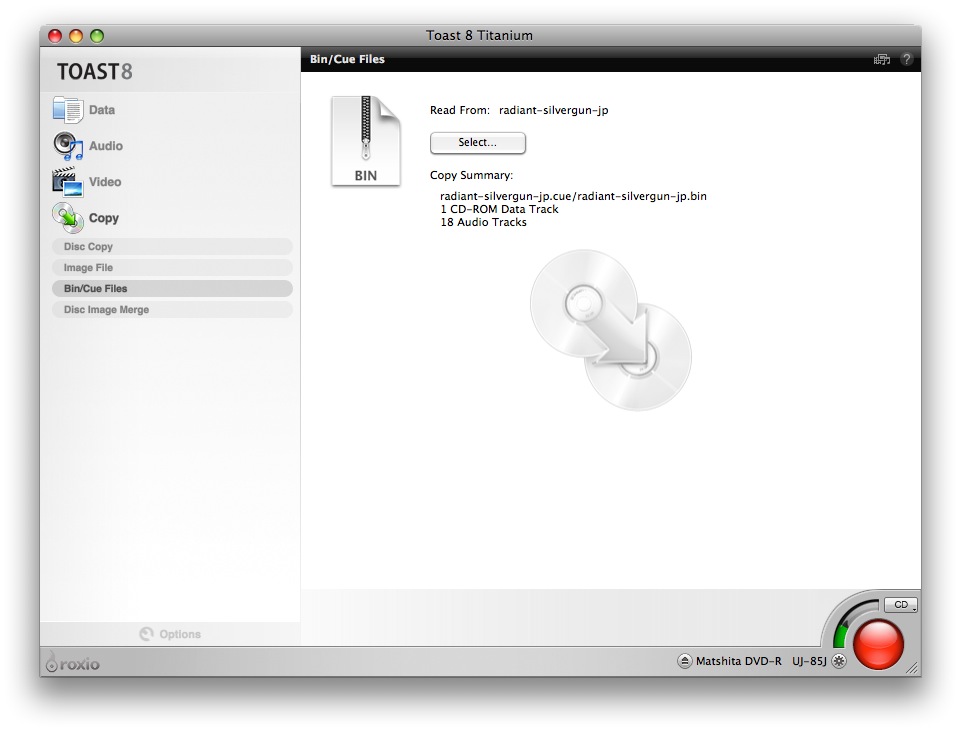
Task: Click the roxio logo
Action: tap(73, 662)
